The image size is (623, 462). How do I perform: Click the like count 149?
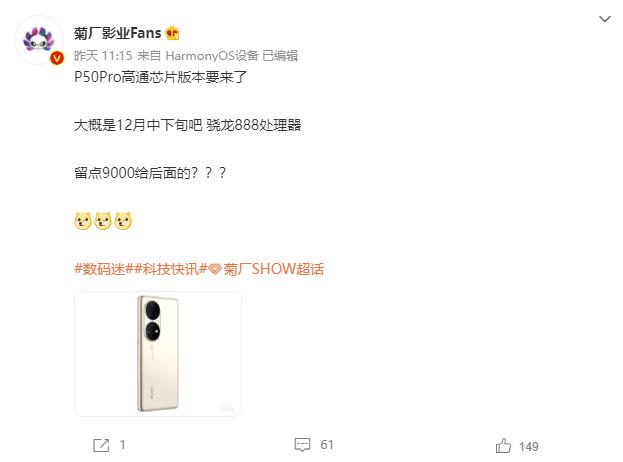pyautogui.click(x=529, y=447)
